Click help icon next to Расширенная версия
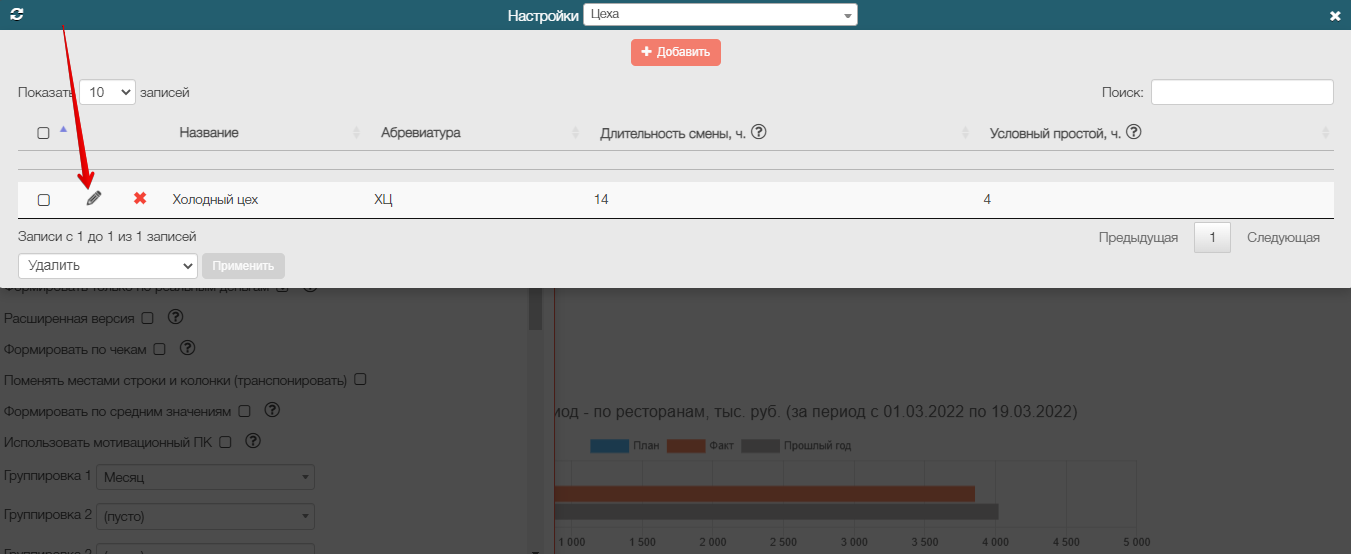This screenshot has height=554, width=1351. pos(175,318)
